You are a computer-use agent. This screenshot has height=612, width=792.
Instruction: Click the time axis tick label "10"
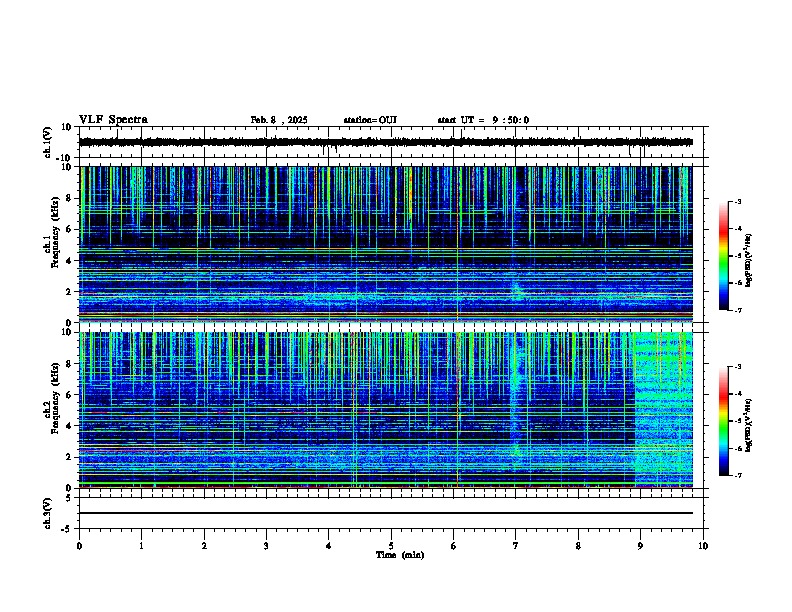click(x=703, y=546)
